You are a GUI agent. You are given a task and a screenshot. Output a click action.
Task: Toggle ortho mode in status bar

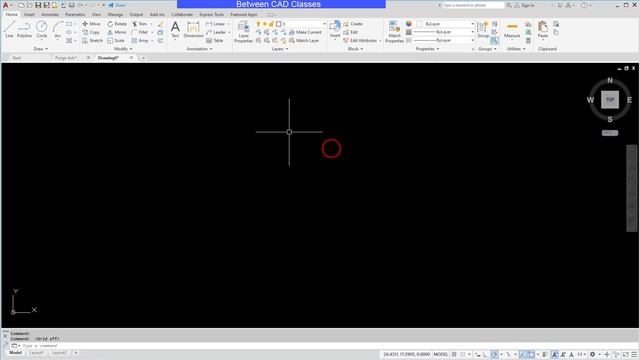[x=486, y=354]
